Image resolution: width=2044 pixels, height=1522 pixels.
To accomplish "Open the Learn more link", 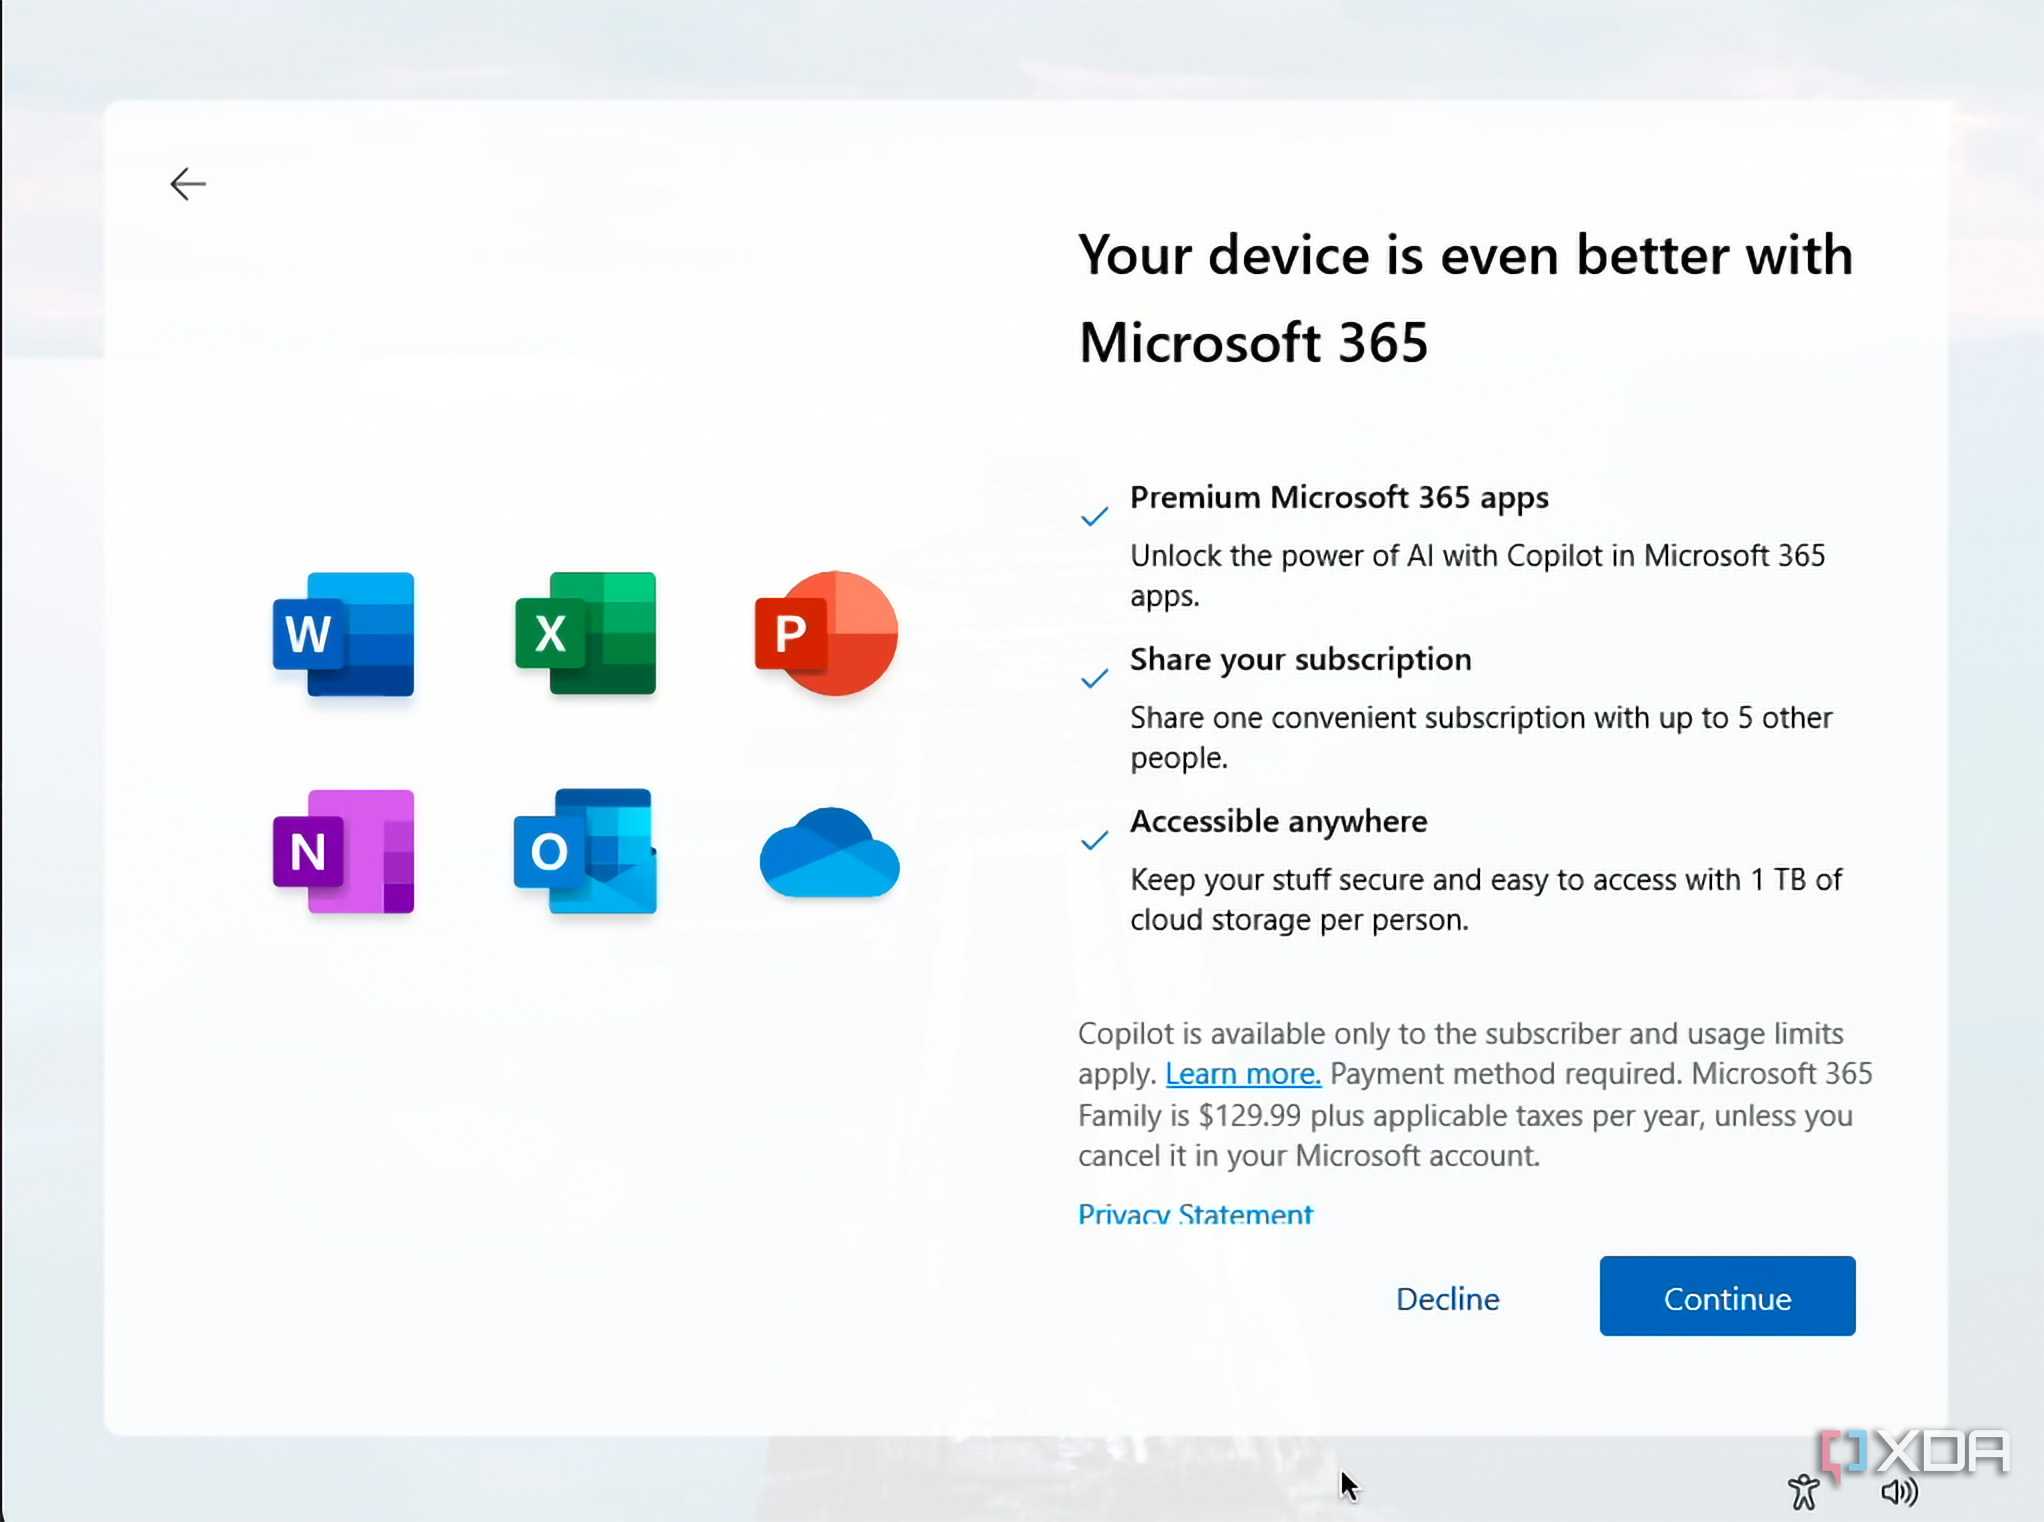I will [x=1243, y=1073].
